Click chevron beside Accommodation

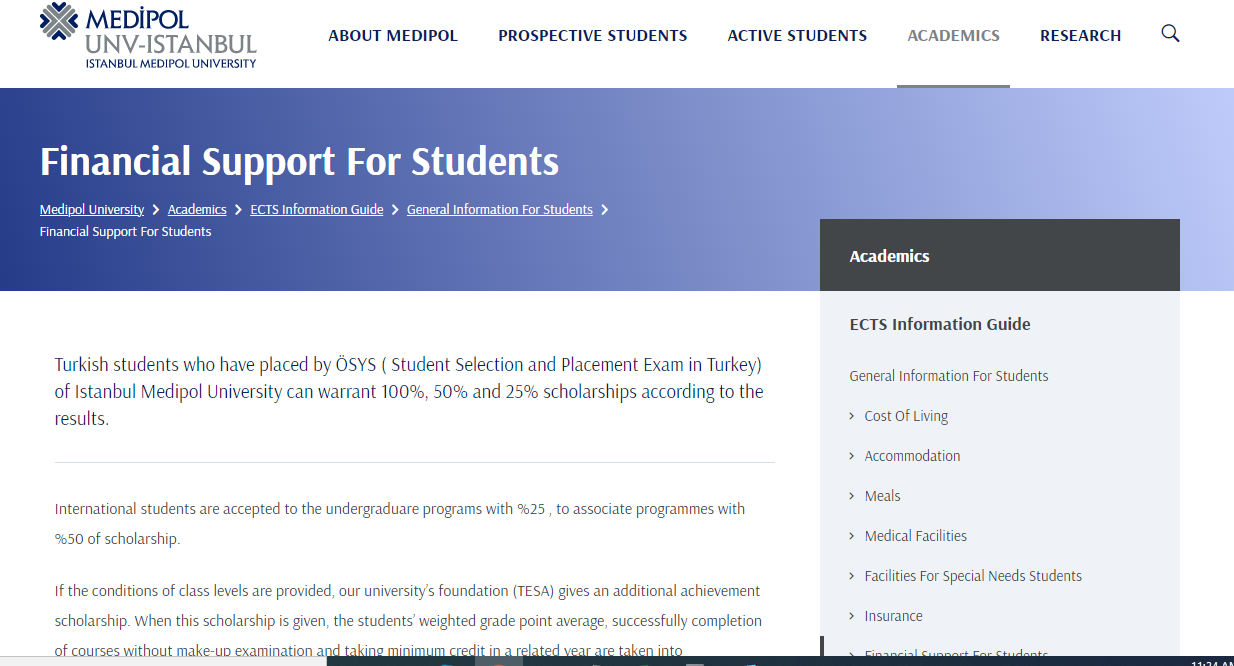tap(852, 456)
